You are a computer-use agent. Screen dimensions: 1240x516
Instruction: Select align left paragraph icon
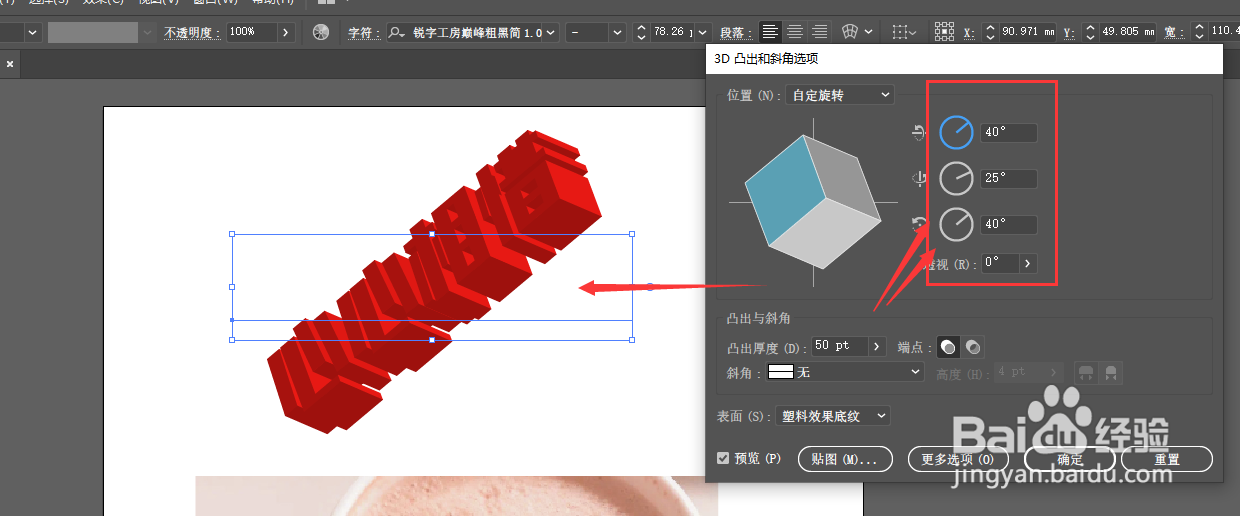(x=770, y=32)
